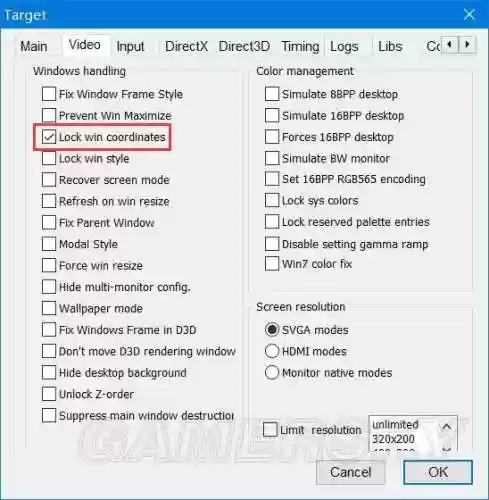Image resolution: width=489 pixels, height=500 pixels.
Task: Click the resolution list up arrow
Action: (x=447, y=426)
